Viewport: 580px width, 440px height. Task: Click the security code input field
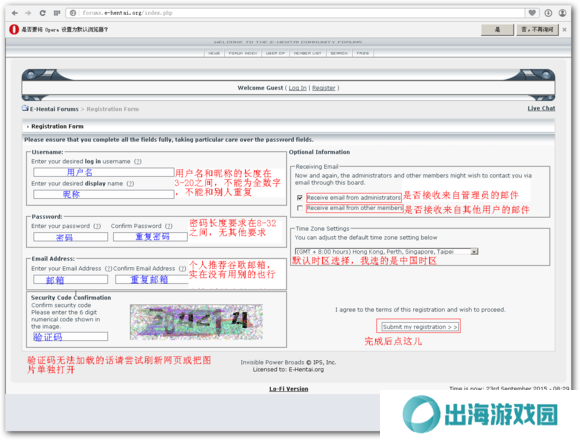pyautogui.click(x=70, y=336)
